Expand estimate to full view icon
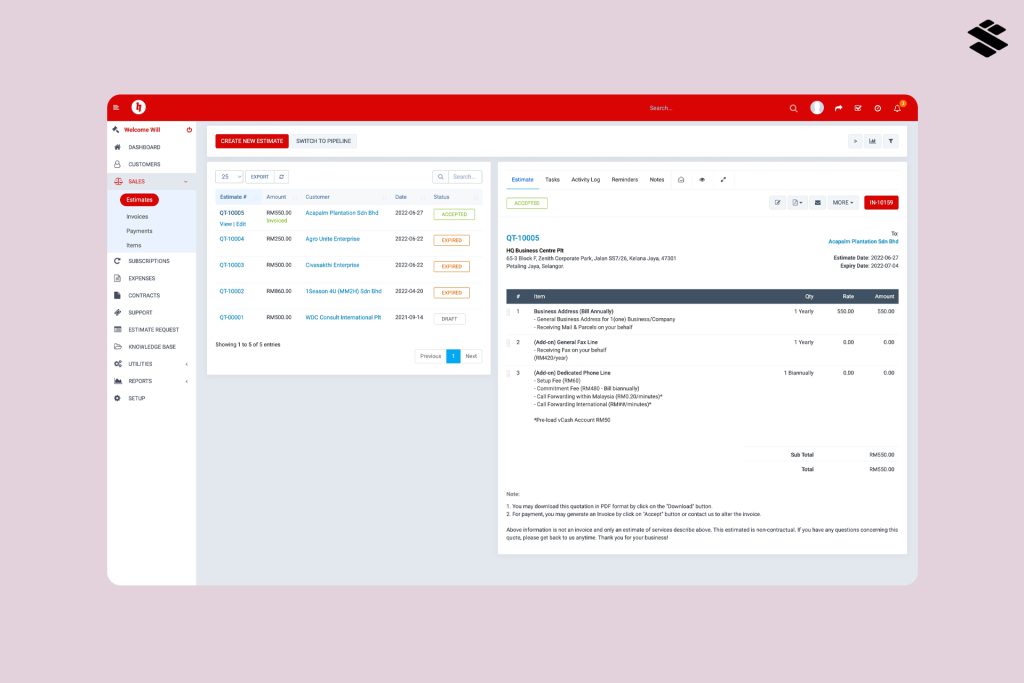The width and height of the screenshot is (1024, 683). pos(723,180)
